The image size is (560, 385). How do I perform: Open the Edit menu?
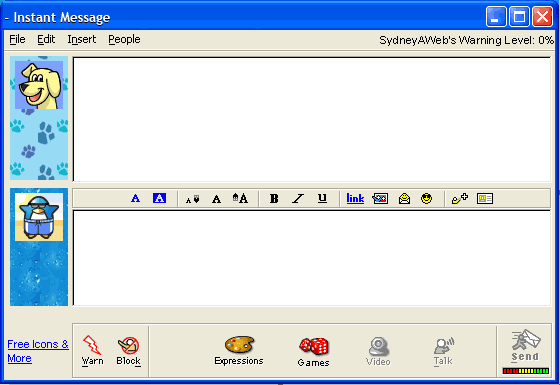click(x=46, y=39)
